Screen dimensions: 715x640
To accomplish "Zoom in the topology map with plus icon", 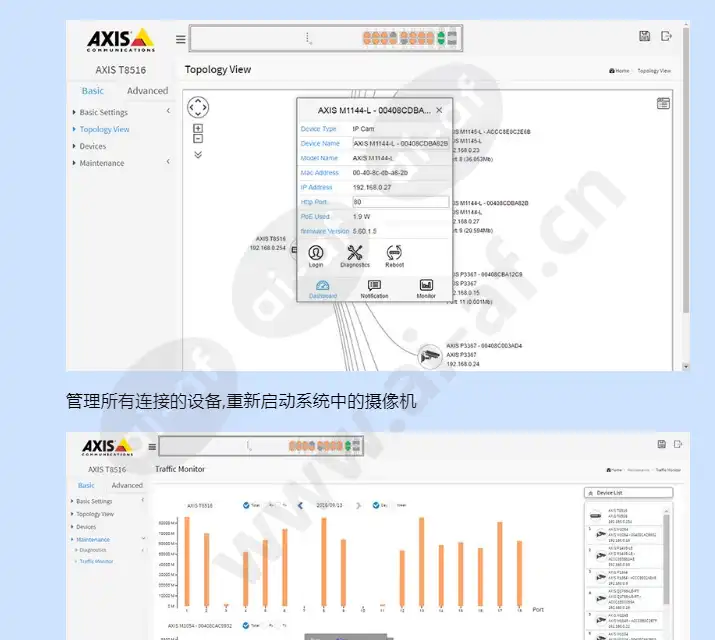I will 198,129.
